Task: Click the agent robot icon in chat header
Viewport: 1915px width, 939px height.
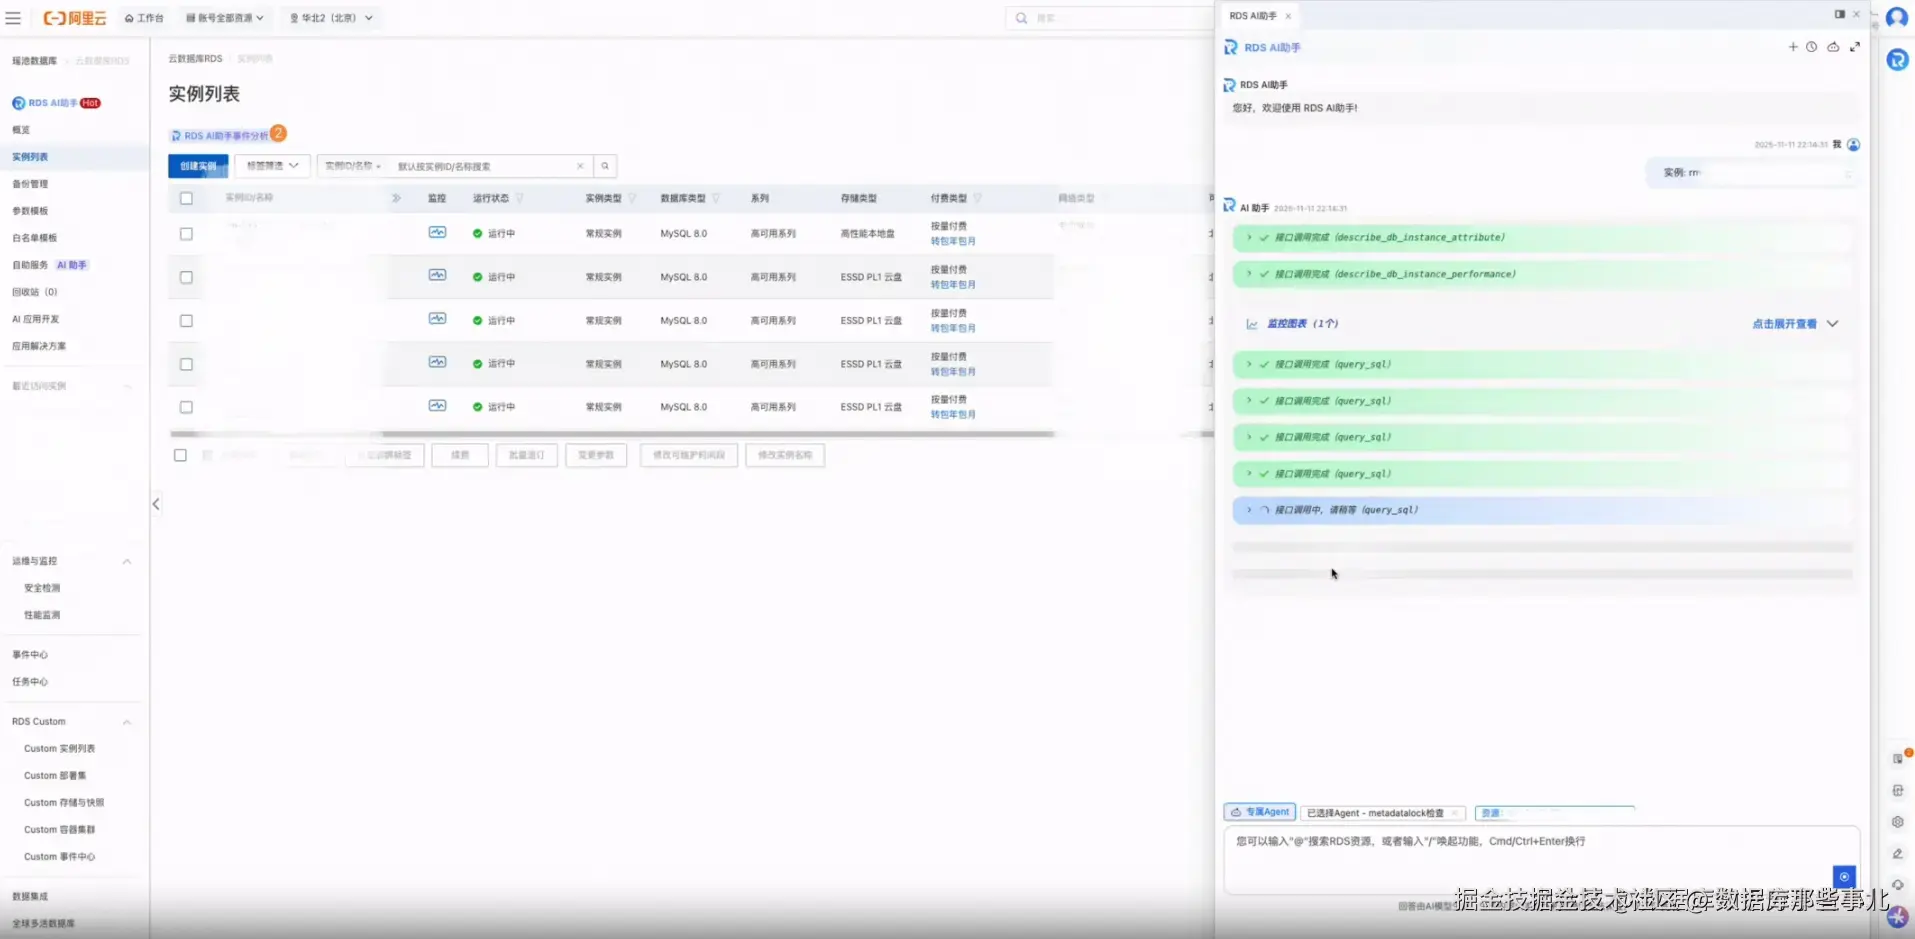Action: click(x=1833, y=47)
